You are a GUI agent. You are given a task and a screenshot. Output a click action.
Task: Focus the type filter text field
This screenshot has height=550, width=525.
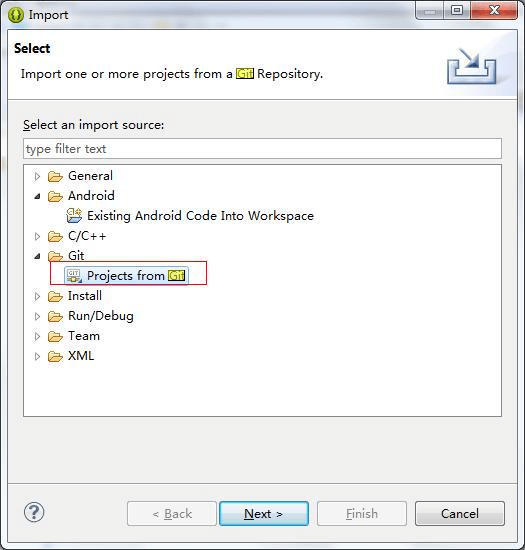262,149
